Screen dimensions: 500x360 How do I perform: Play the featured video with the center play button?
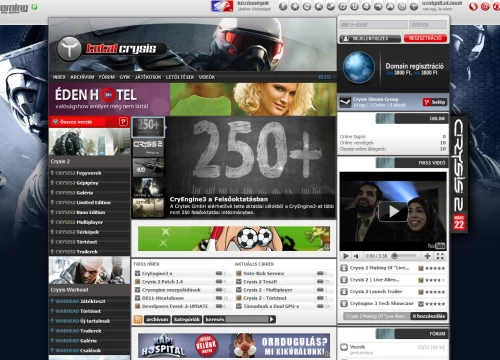[x=393, y=211]
